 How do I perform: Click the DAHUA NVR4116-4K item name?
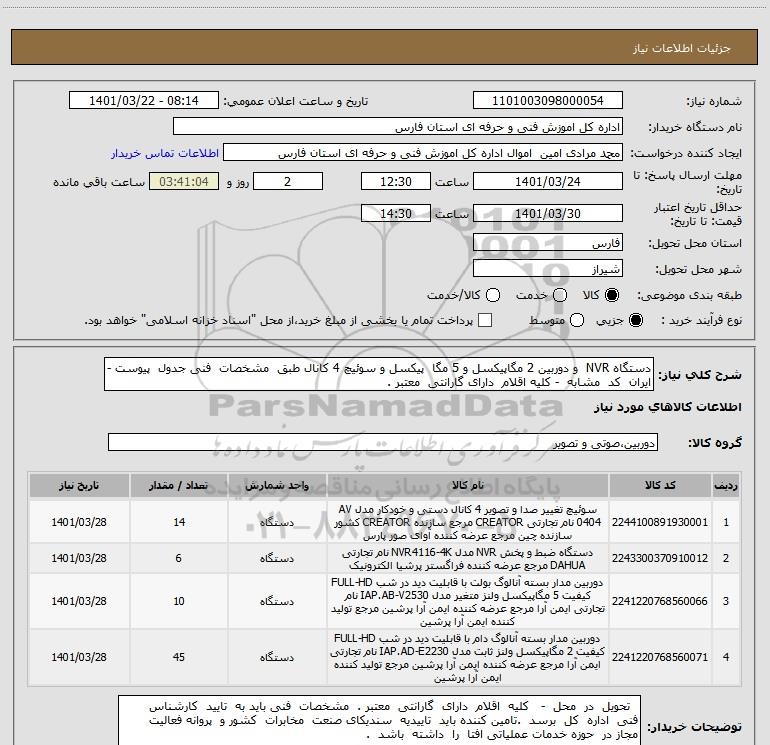click(x=468, y=558)
